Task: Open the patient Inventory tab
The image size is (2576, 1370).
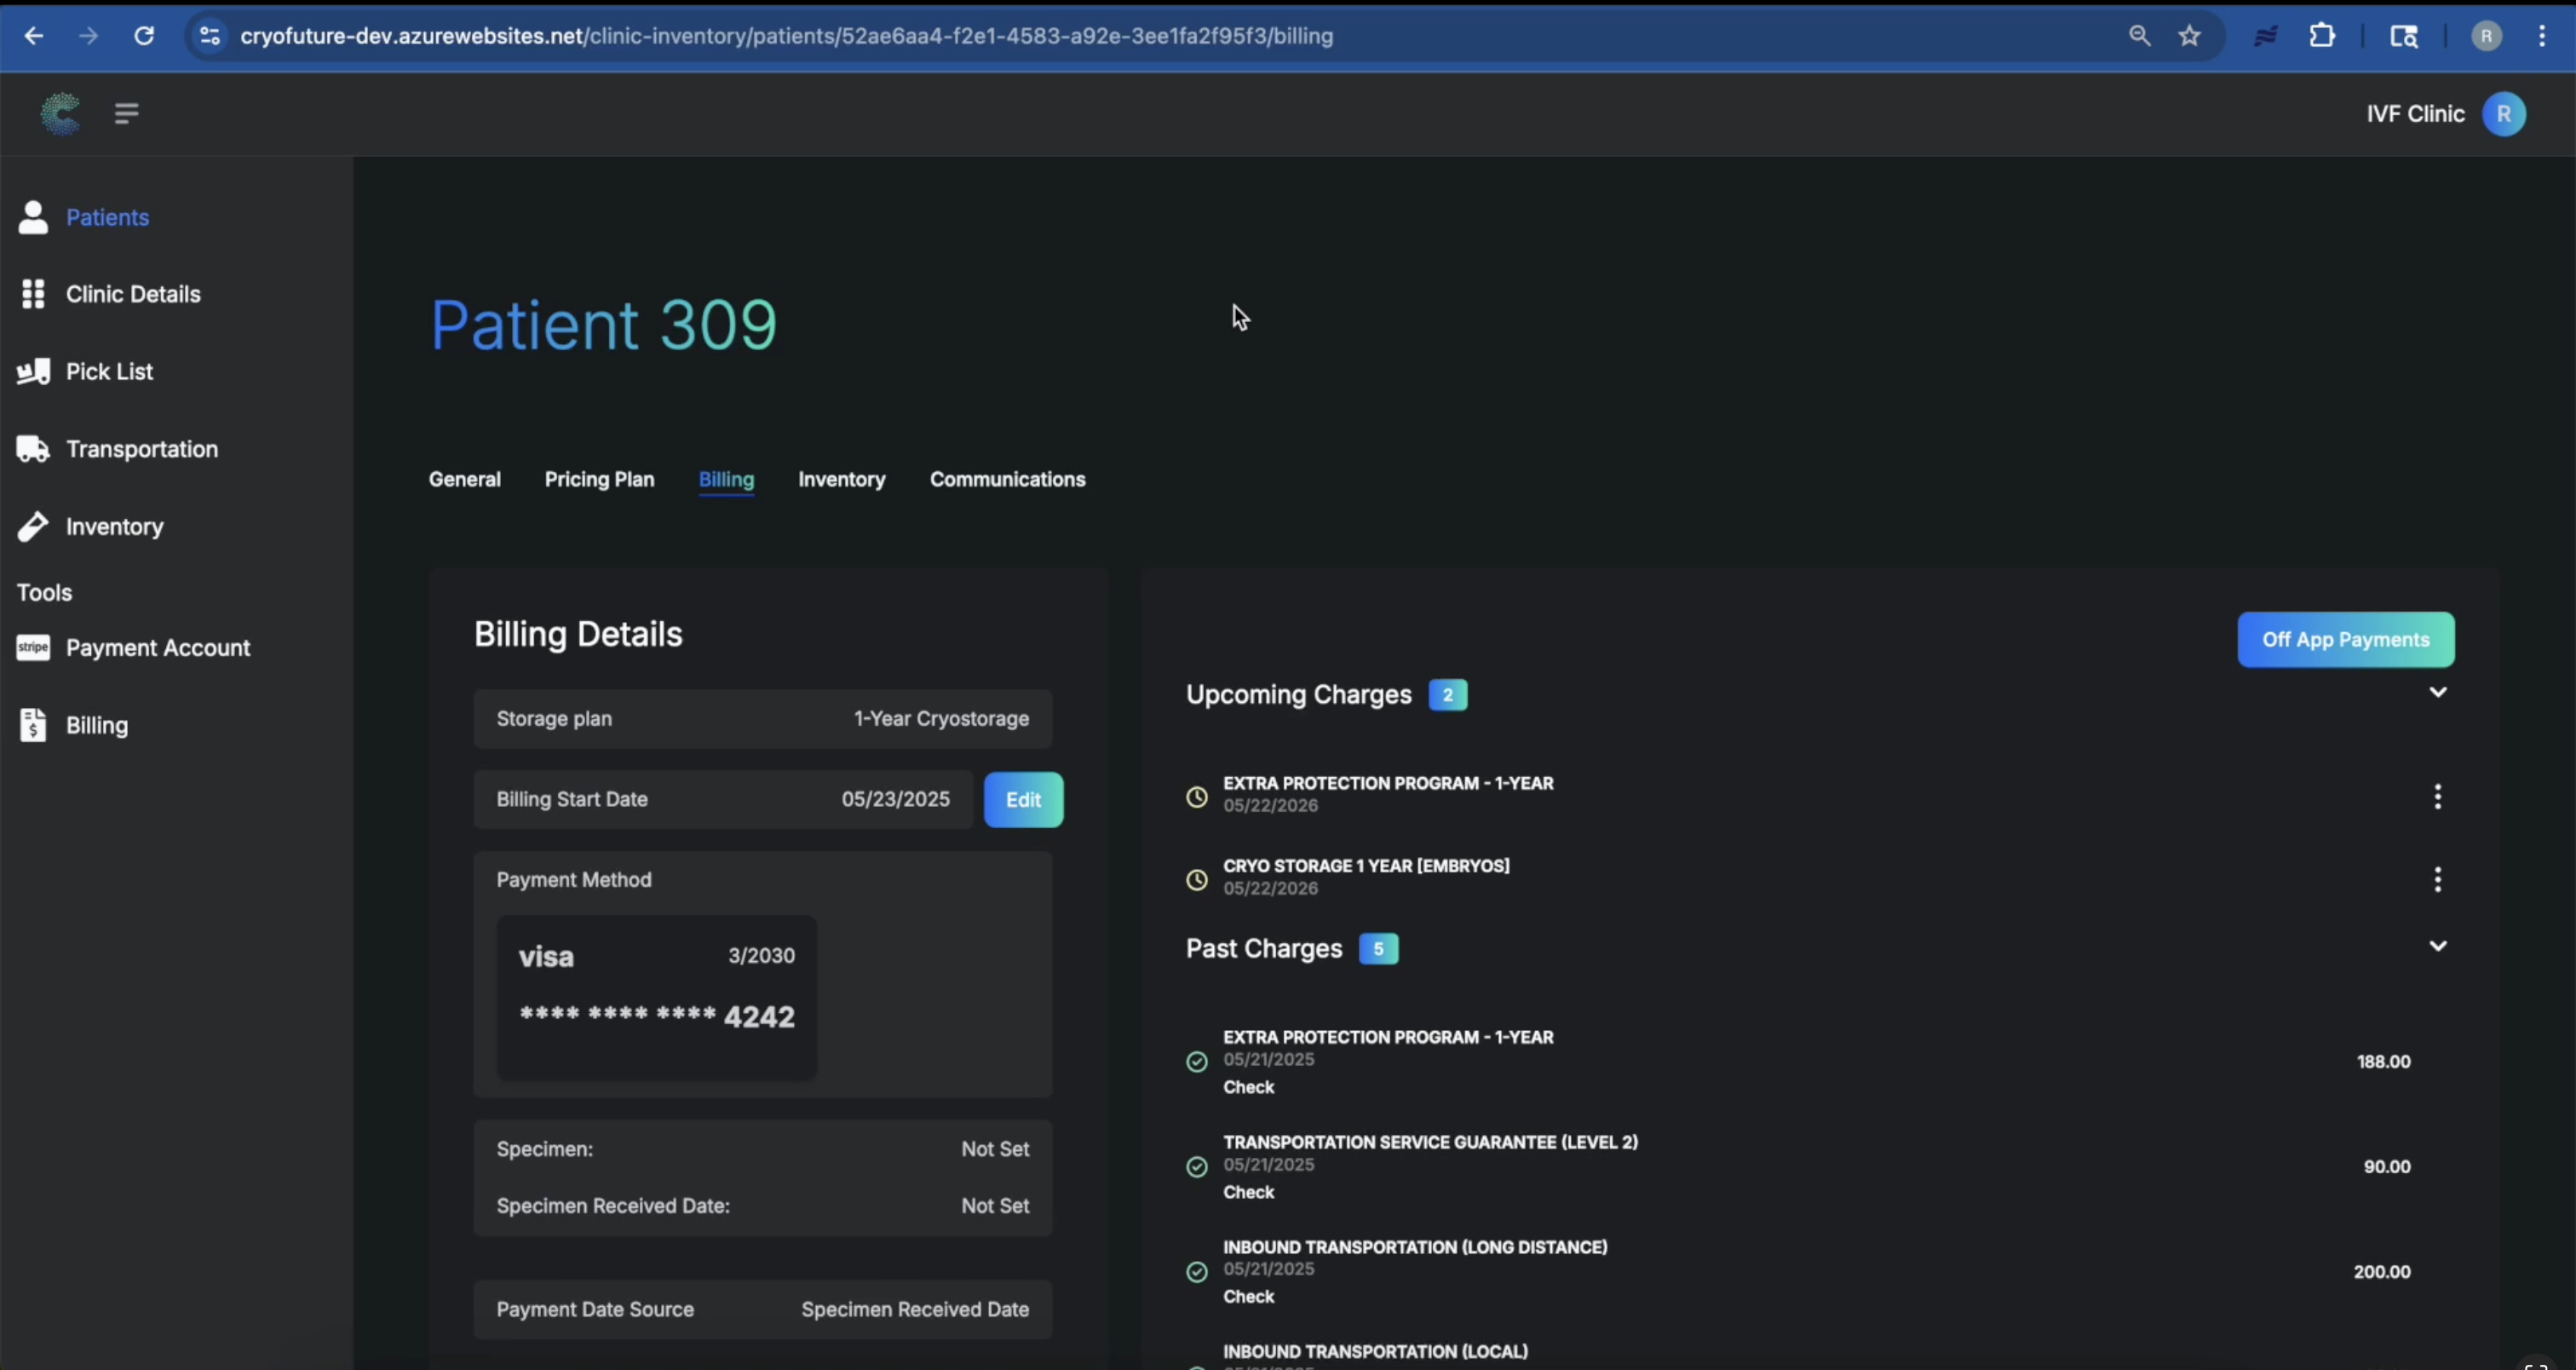Action: [841, 479]
